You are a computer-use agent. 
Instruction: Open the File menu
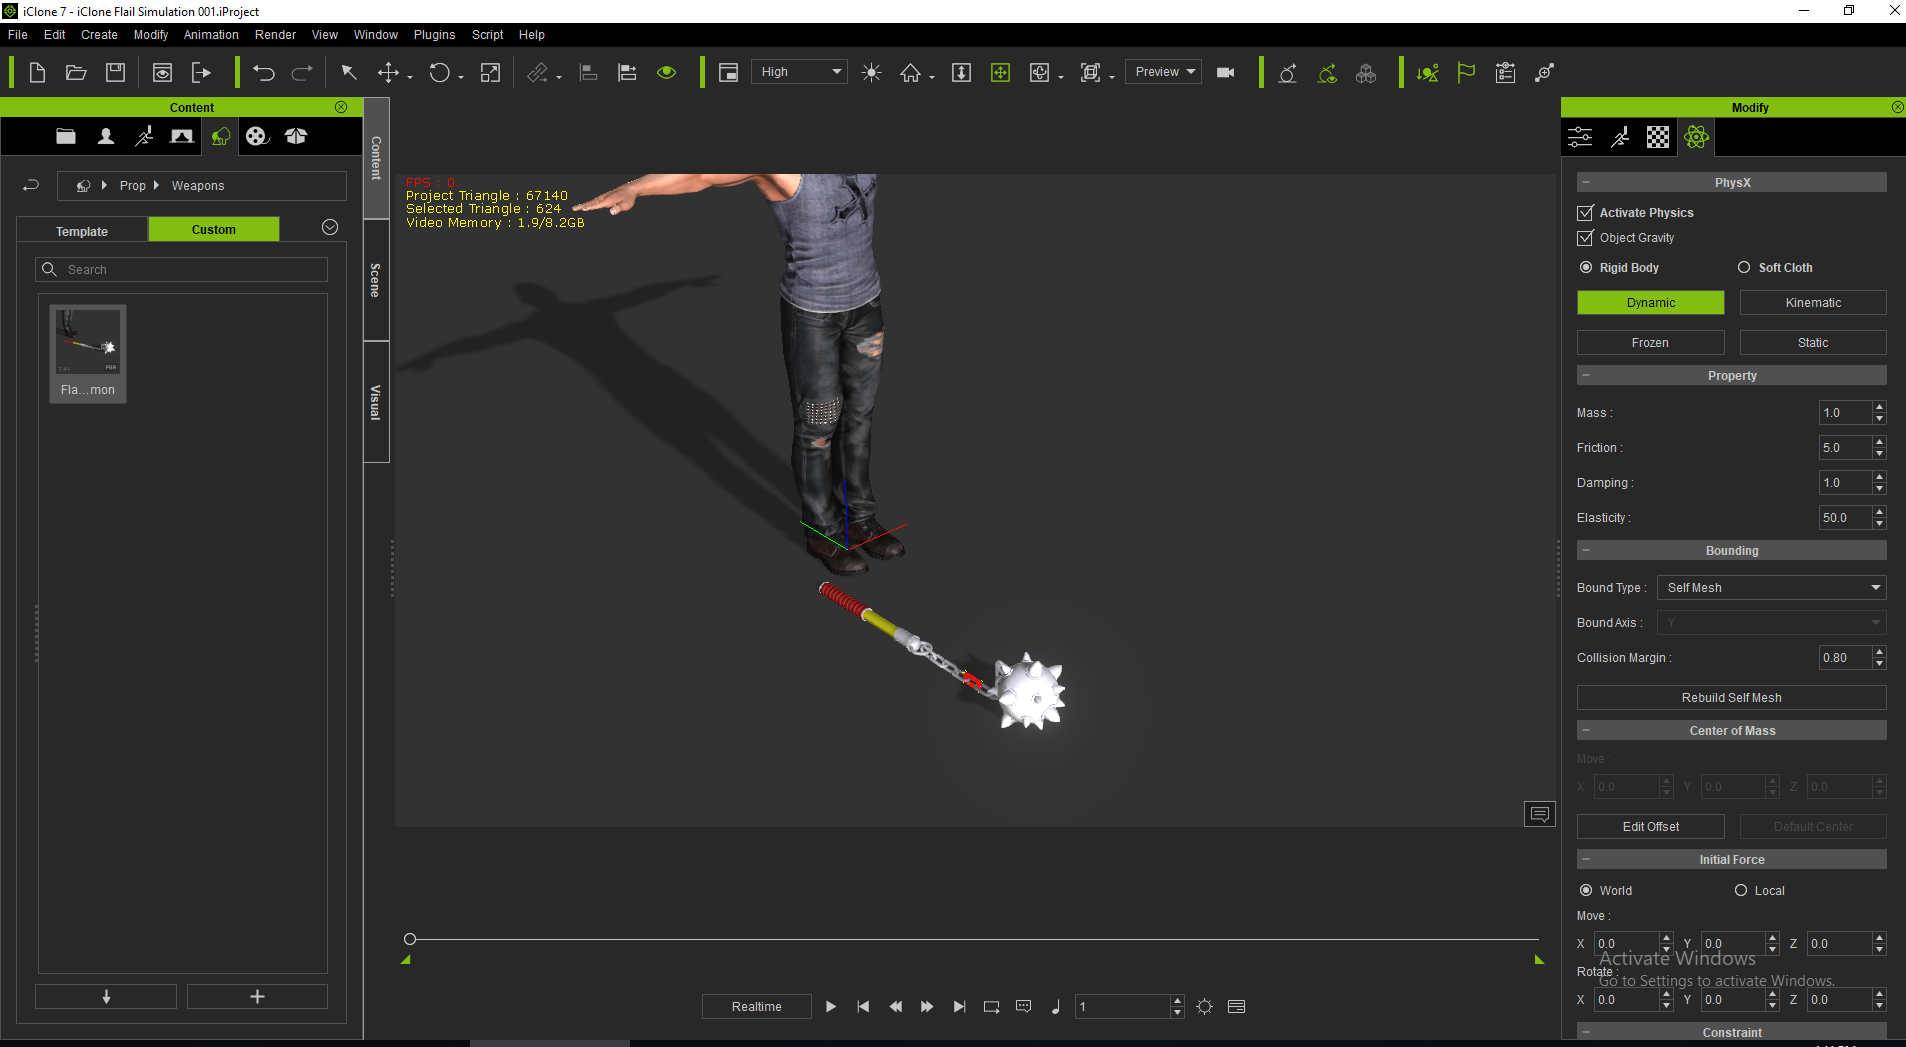point(18,34)
